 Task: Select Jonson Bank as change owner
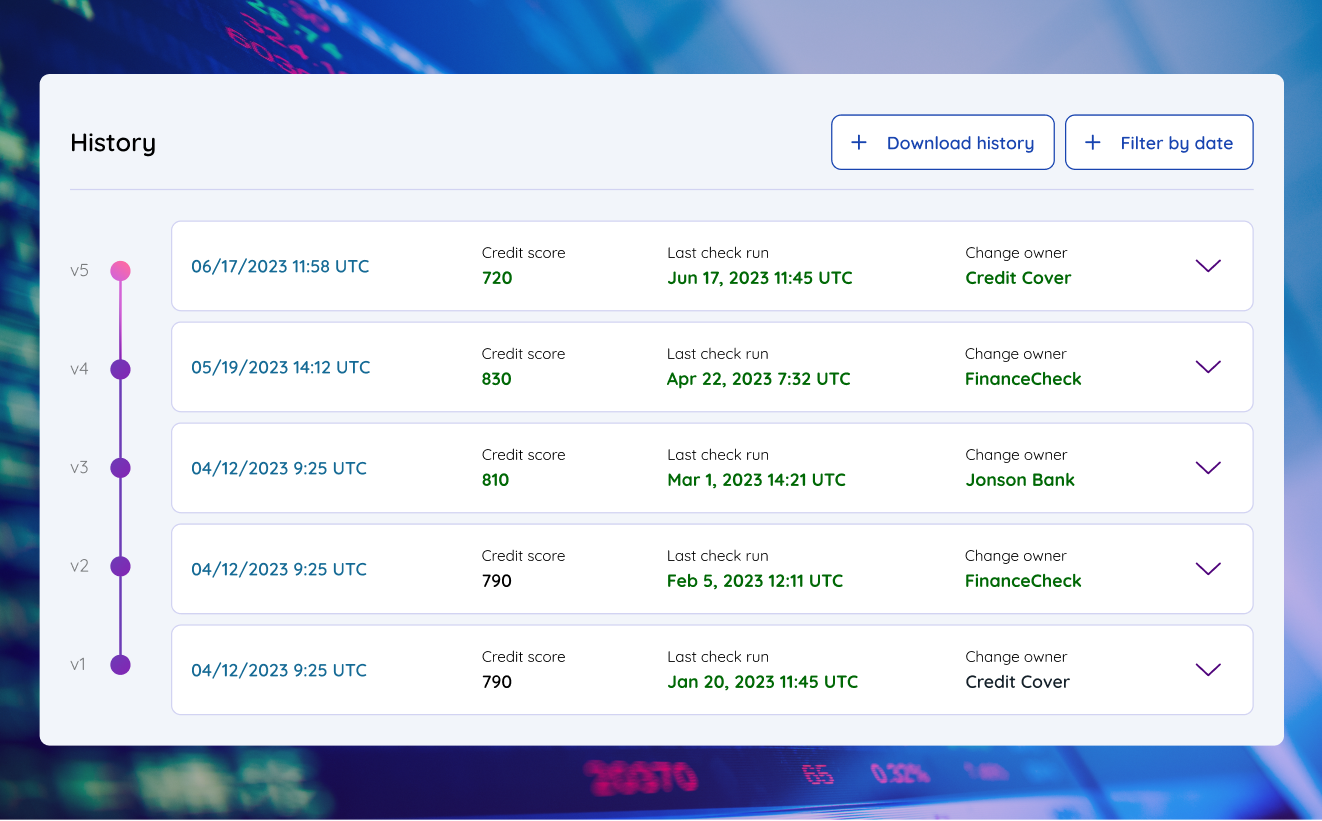click(1020, 480)
